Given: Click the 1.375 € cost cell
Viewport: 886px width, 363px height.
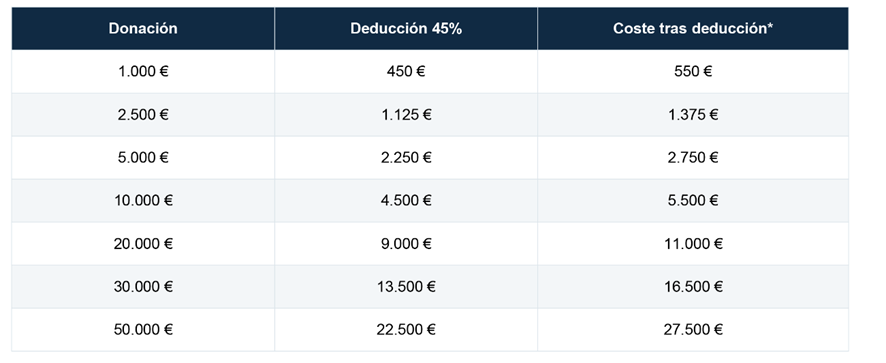Looking at the screenshot, I should [x=693, y=115].
